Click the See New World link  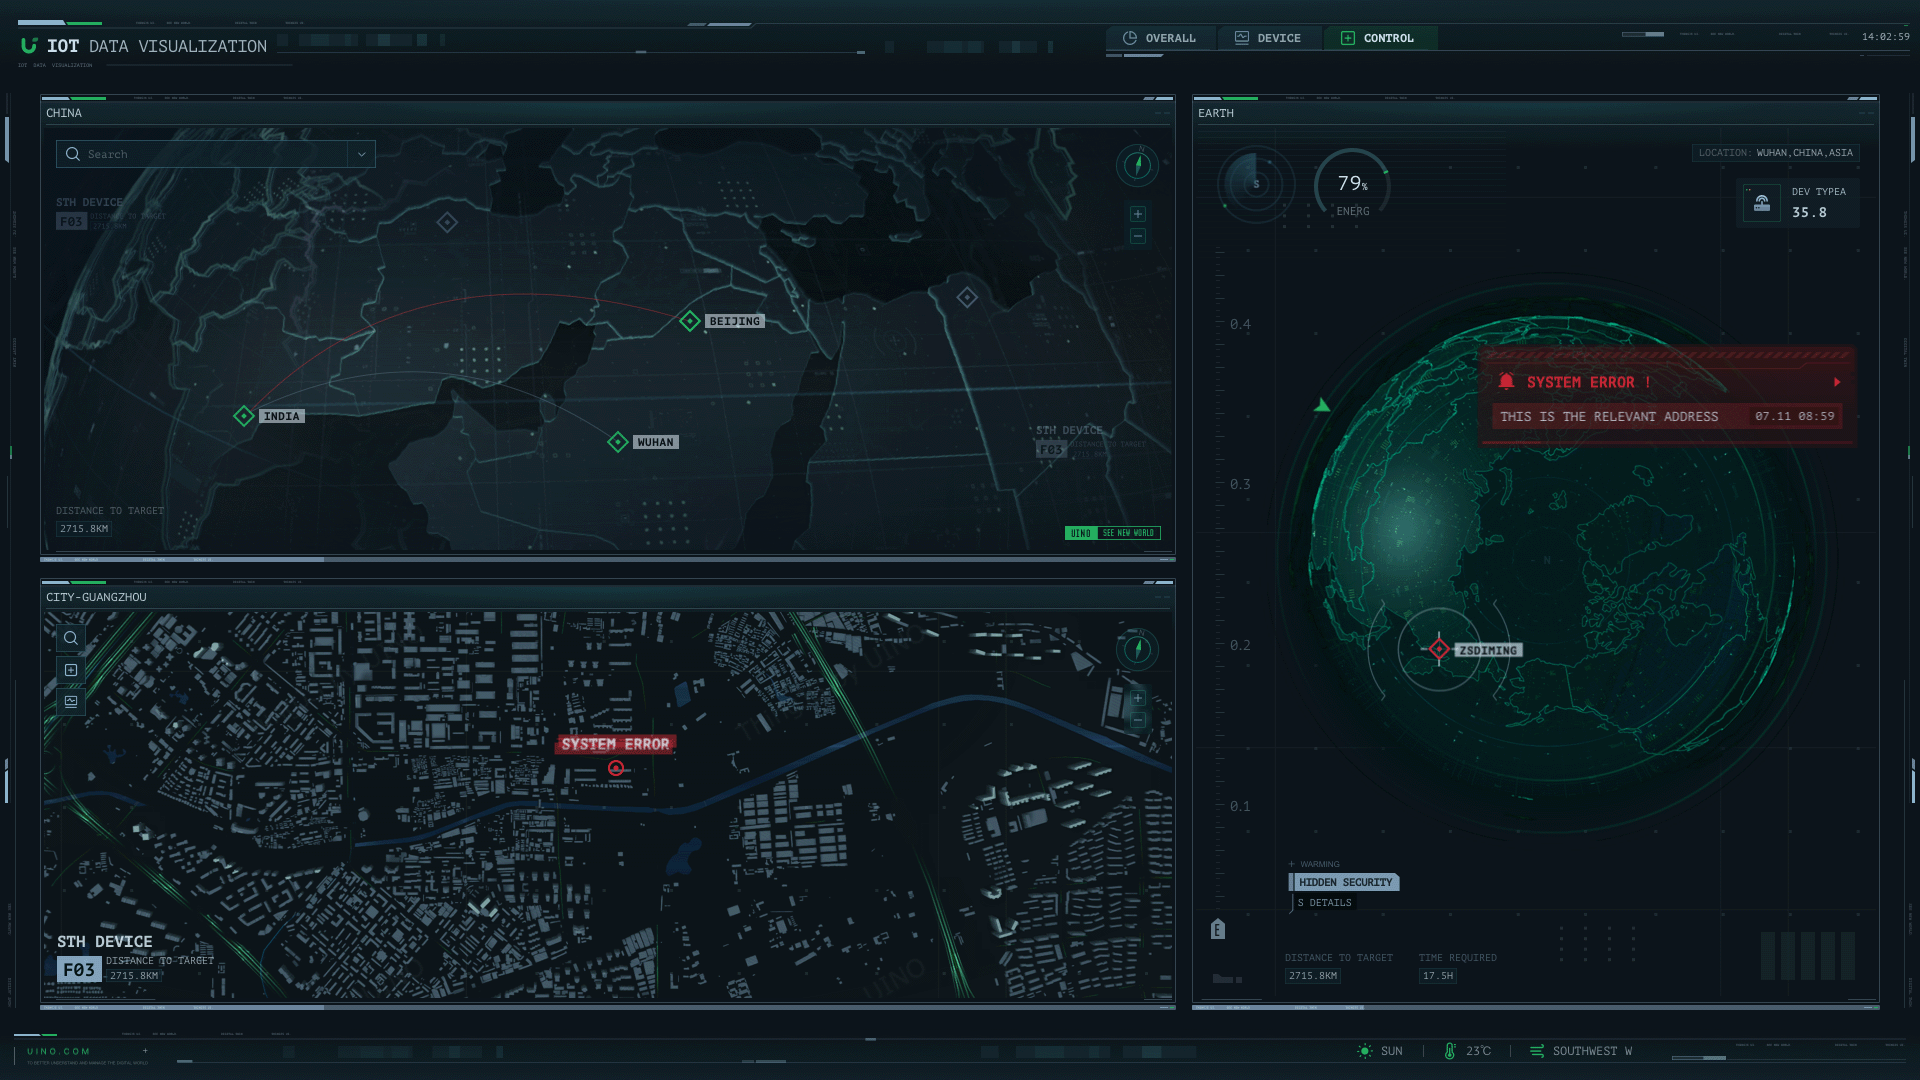1127,533
